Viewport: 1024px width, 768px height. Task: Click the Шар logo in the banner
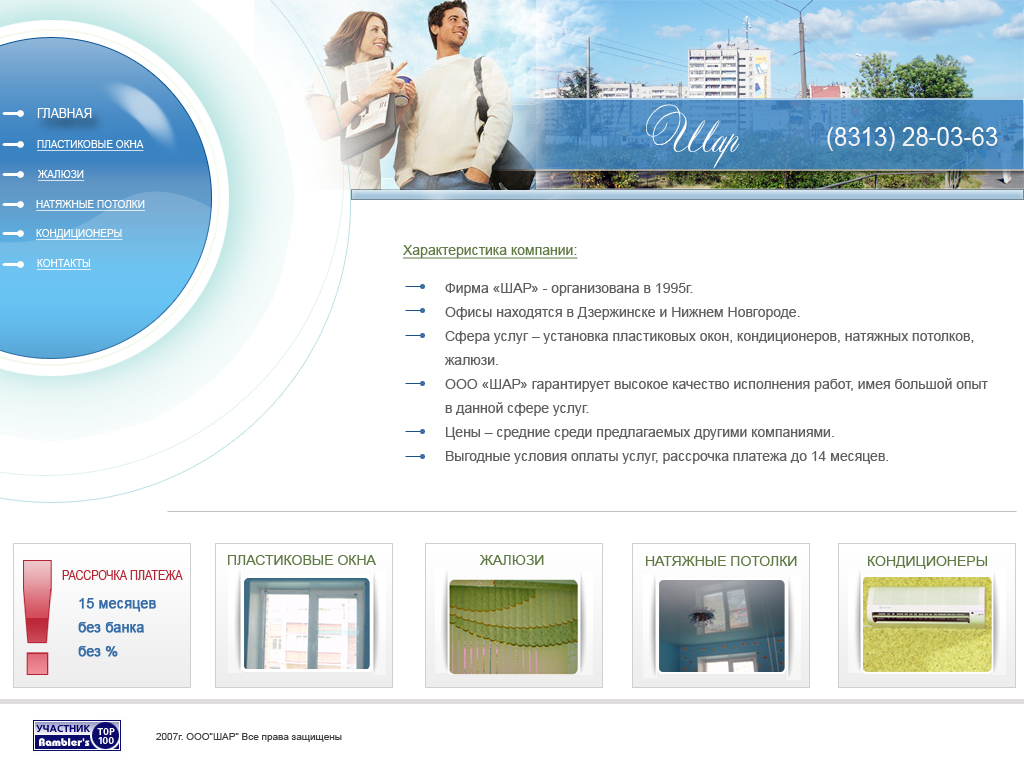click(692, 134)
